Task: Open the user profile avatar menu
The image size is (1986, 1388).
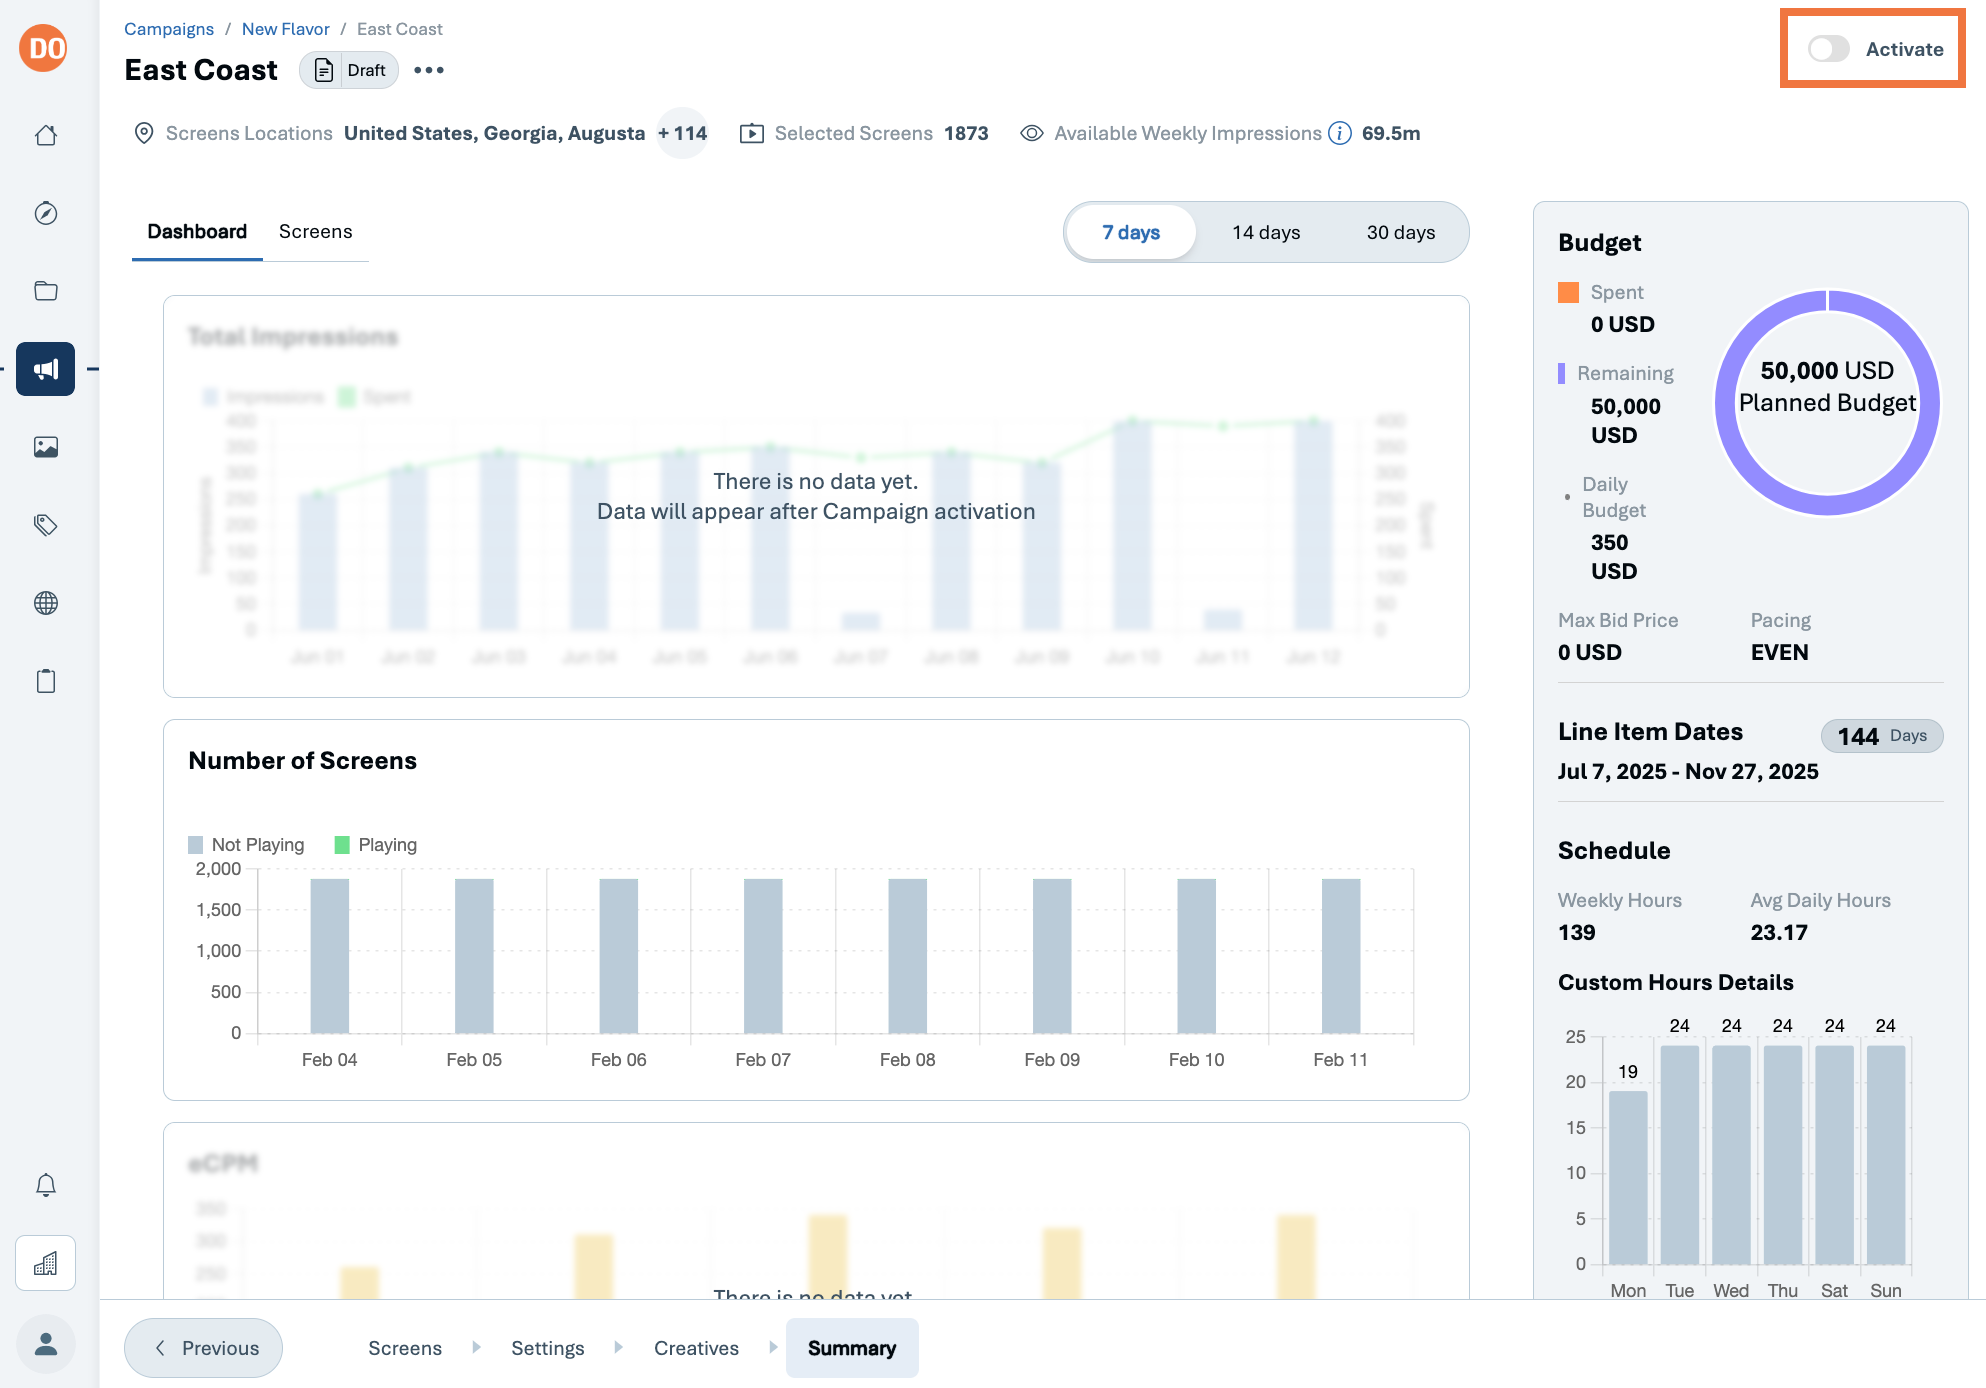Action: [x=46, y=1344]
